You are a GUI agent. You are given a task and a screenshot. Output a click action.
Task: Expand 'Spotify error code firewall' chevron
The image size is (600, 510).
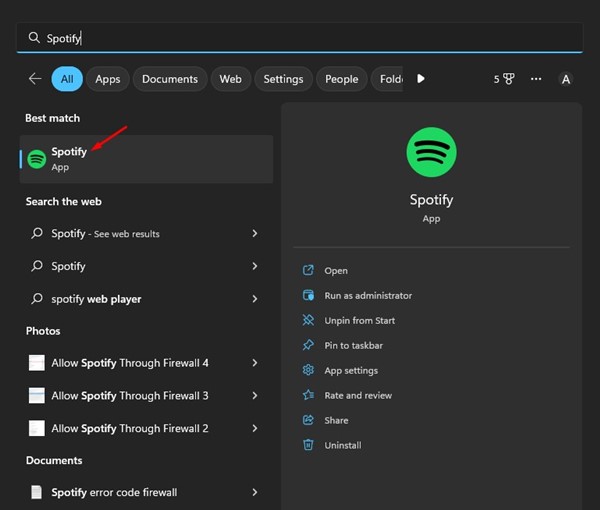click(255, 492)
